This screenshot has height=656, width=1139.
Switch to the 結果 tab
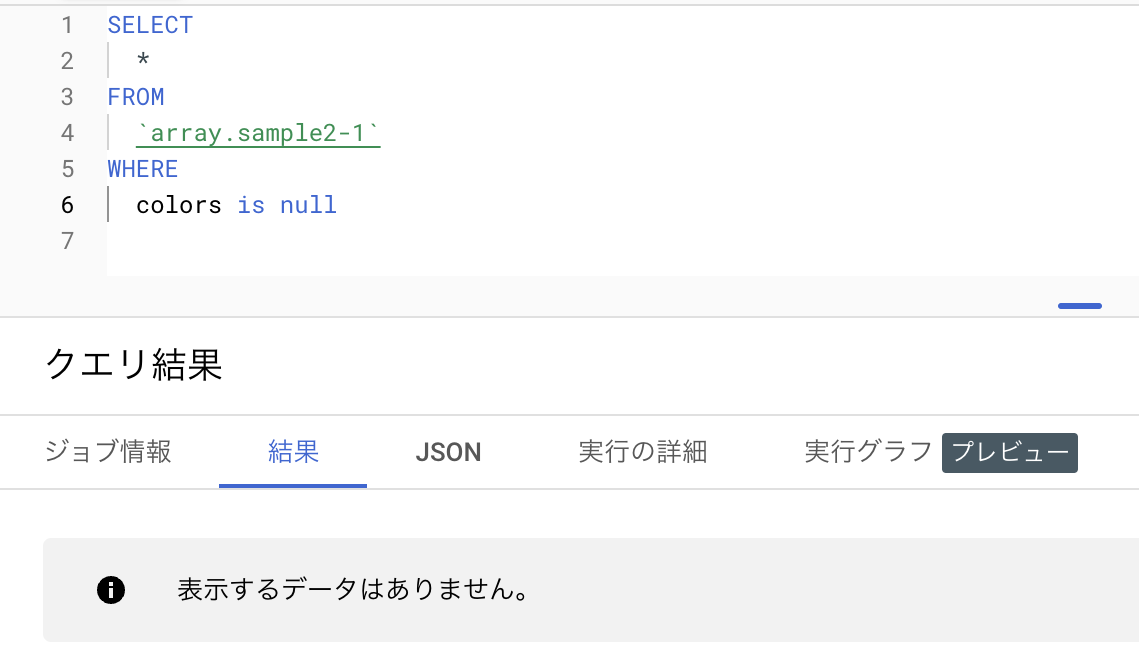pyautogui.click(x=293, y=451)
